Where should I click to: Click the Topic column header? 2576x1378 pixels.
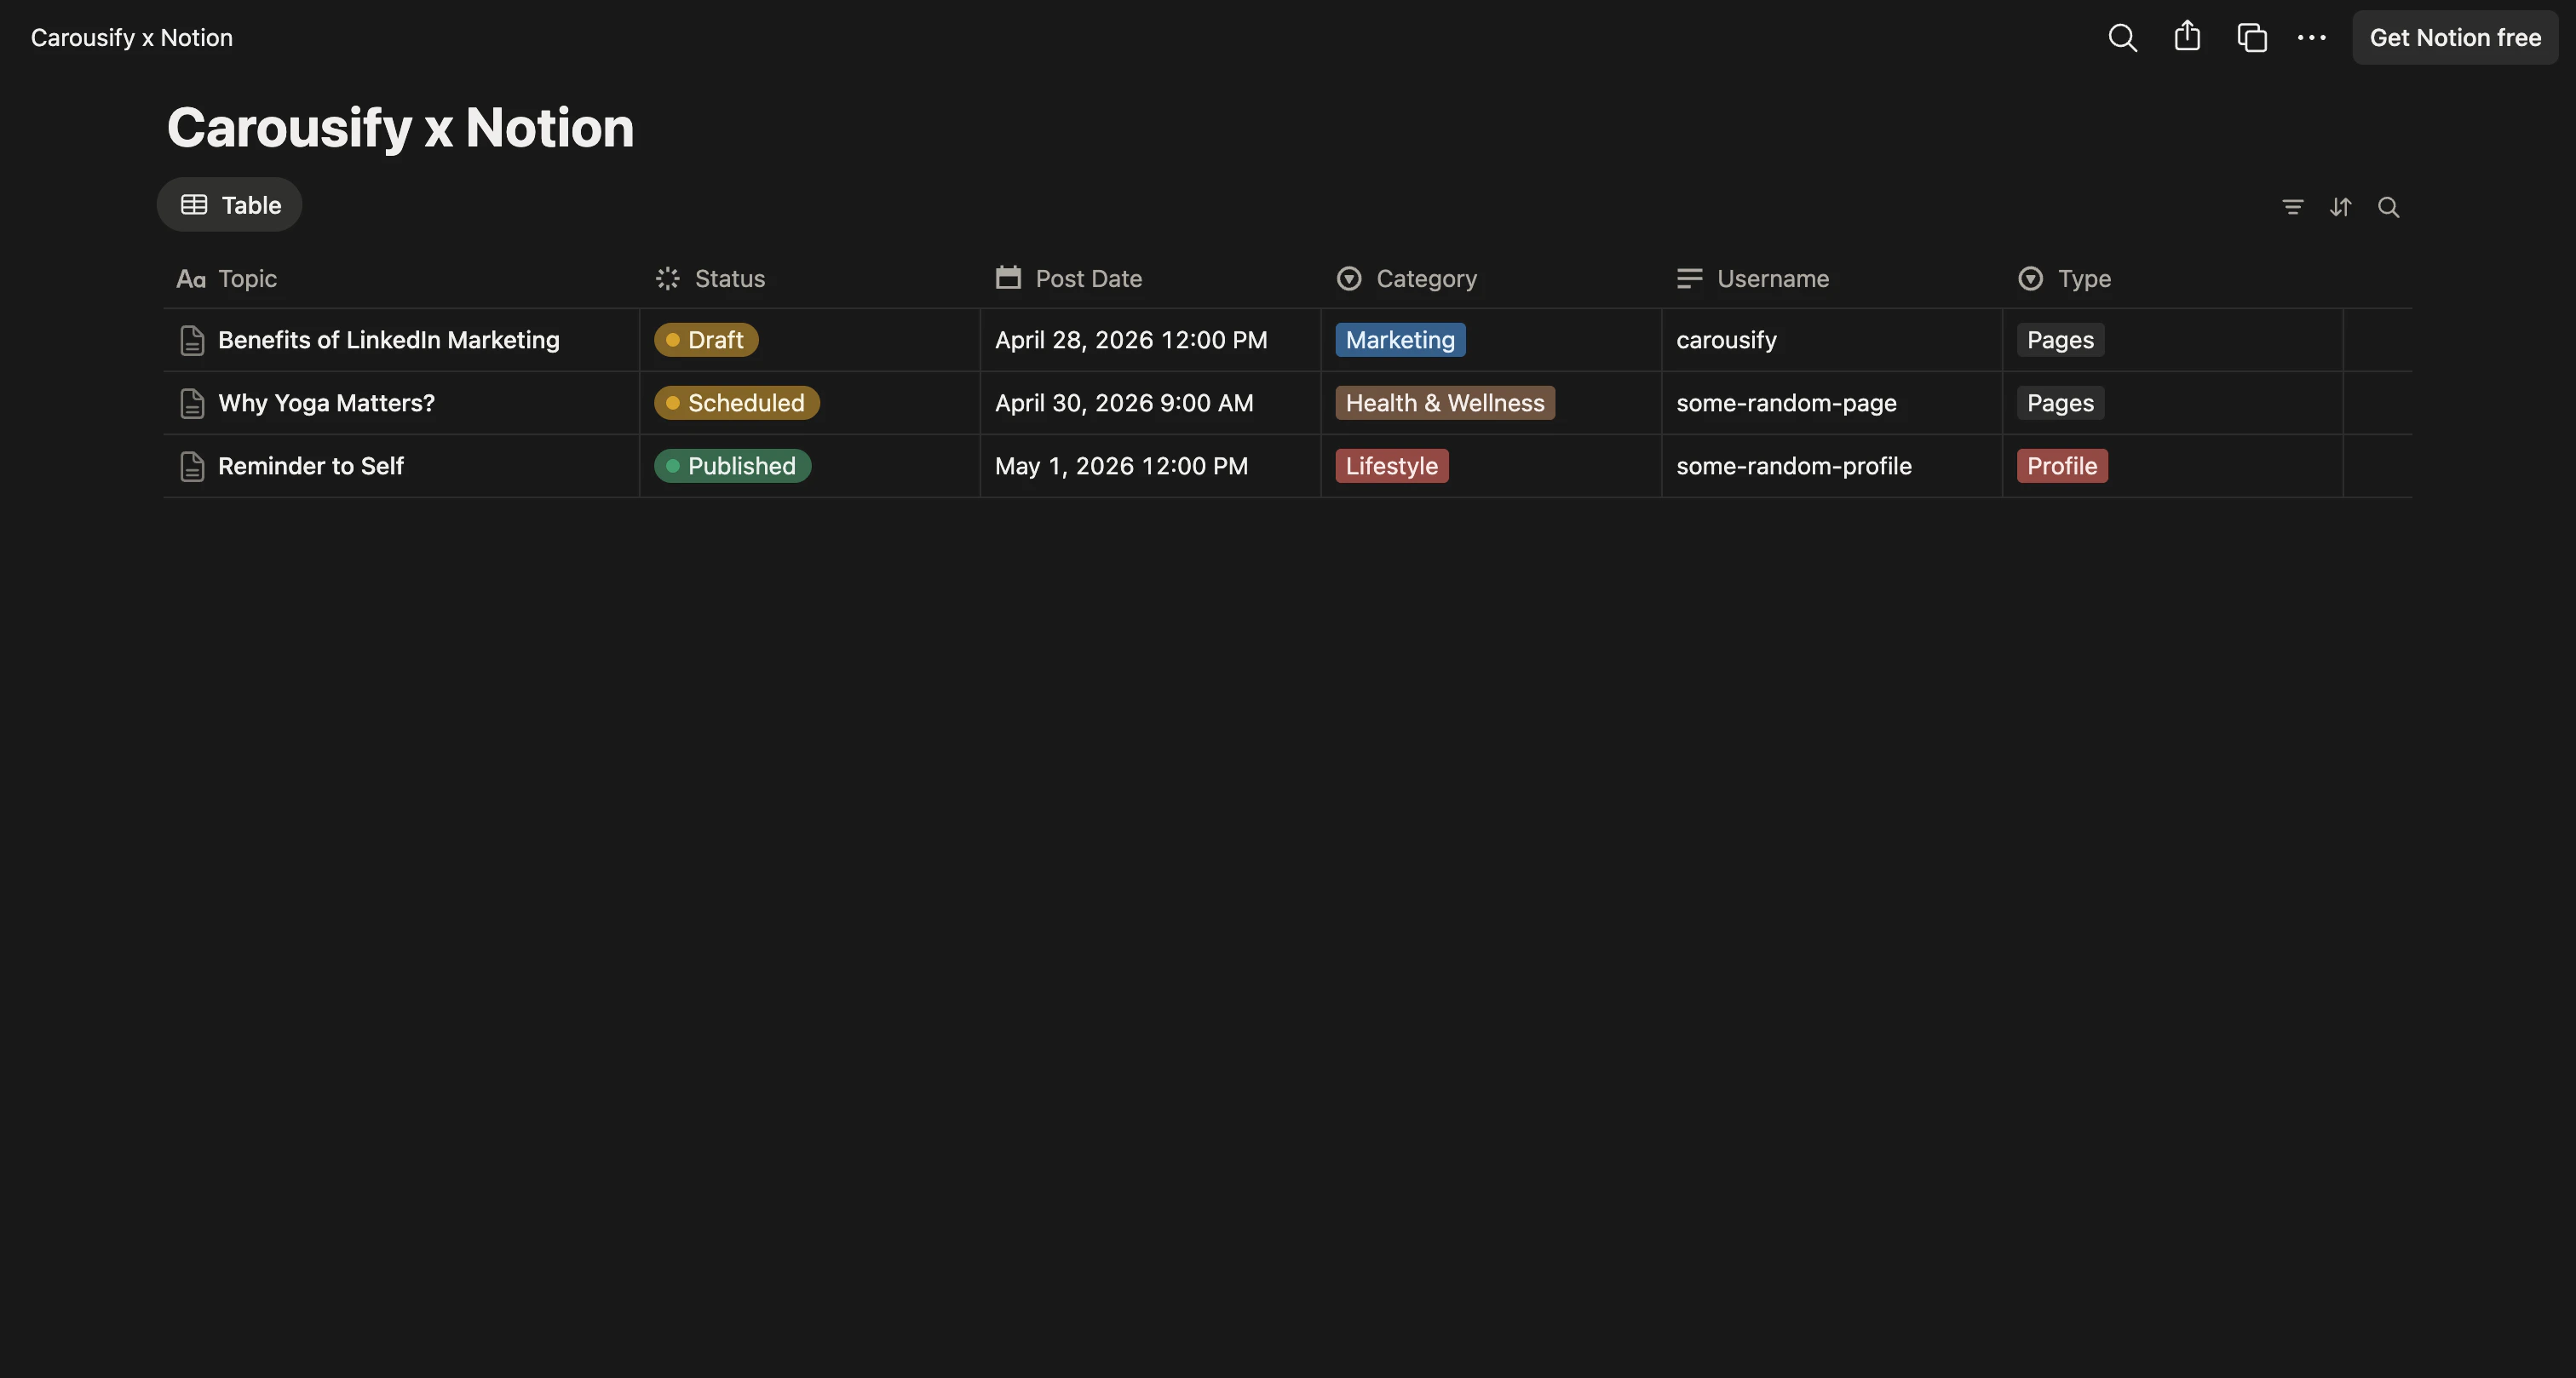click(x=401, y=279)
